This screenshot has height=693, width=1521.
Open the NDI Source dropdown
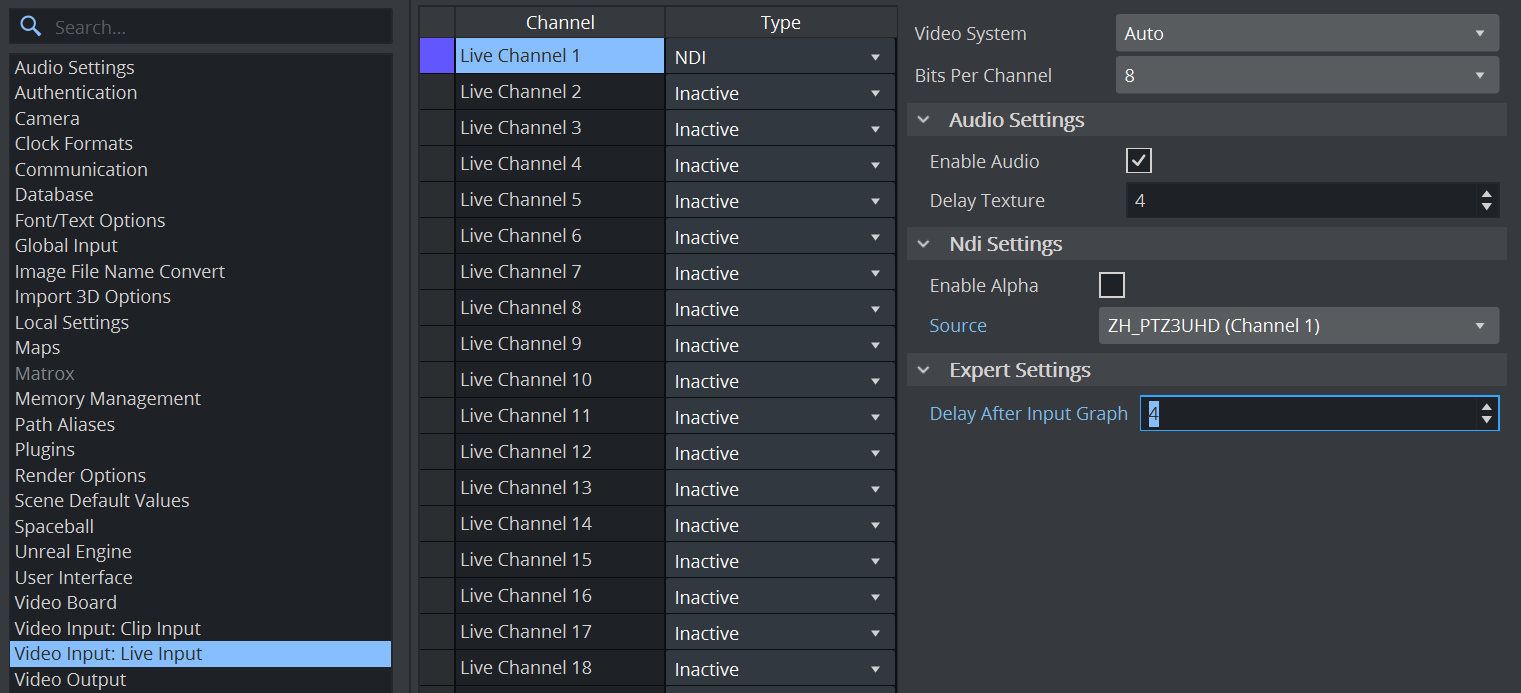[1298, 326]
